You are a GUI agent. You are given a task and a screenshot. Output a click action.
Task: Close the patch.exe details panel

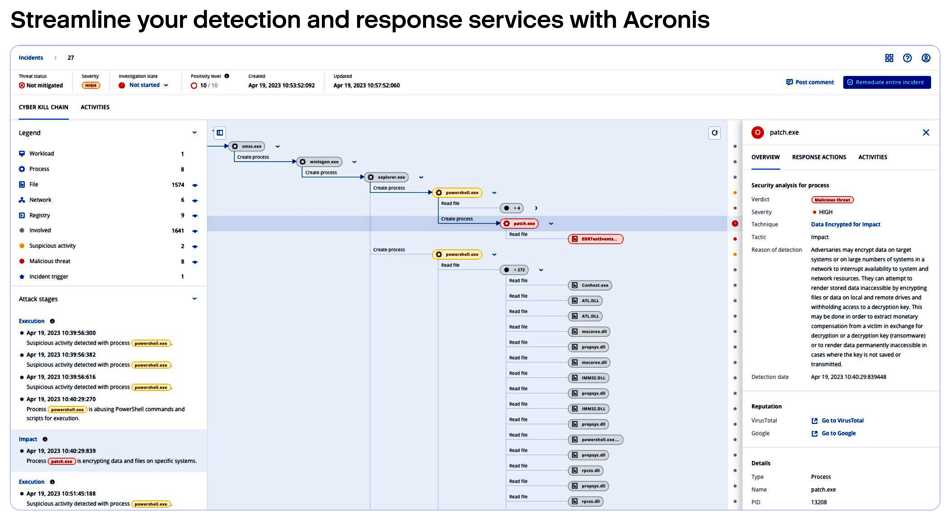[x=926, y=133]
